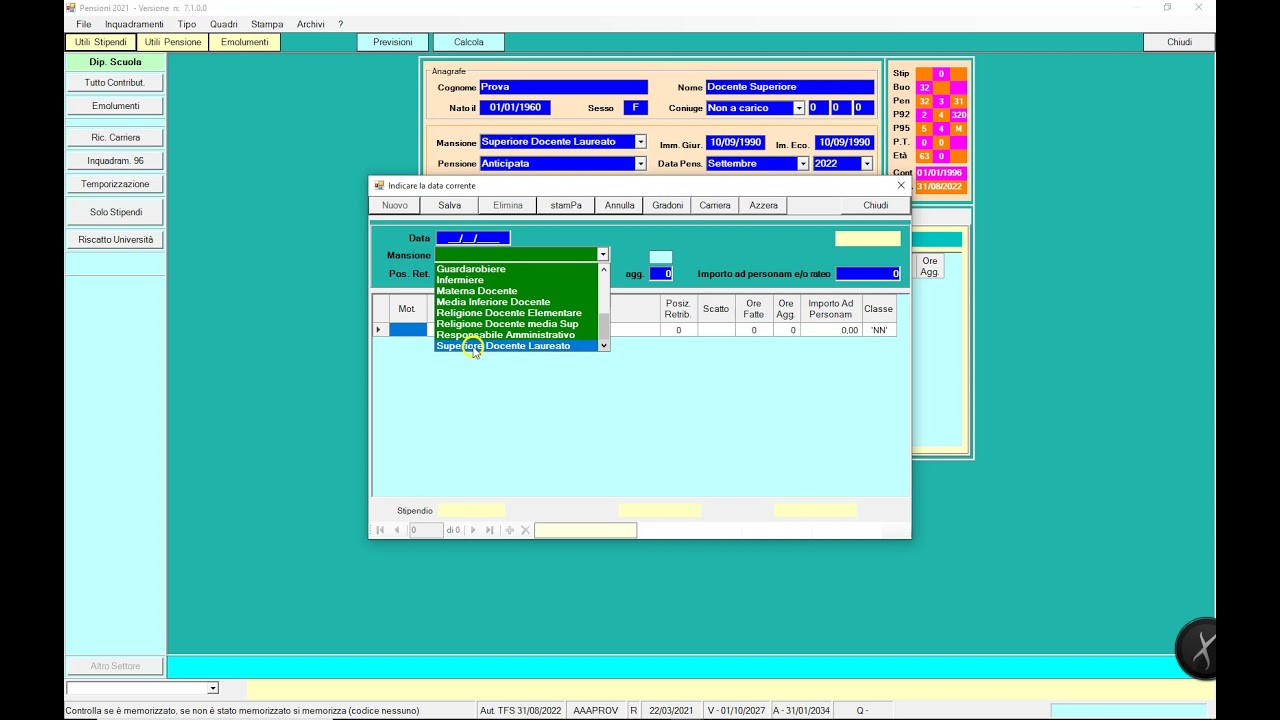Viewport: 1280px width, 720px height.
Task: Select Materna Docente from Mansione list
Action: pos(516,291)
